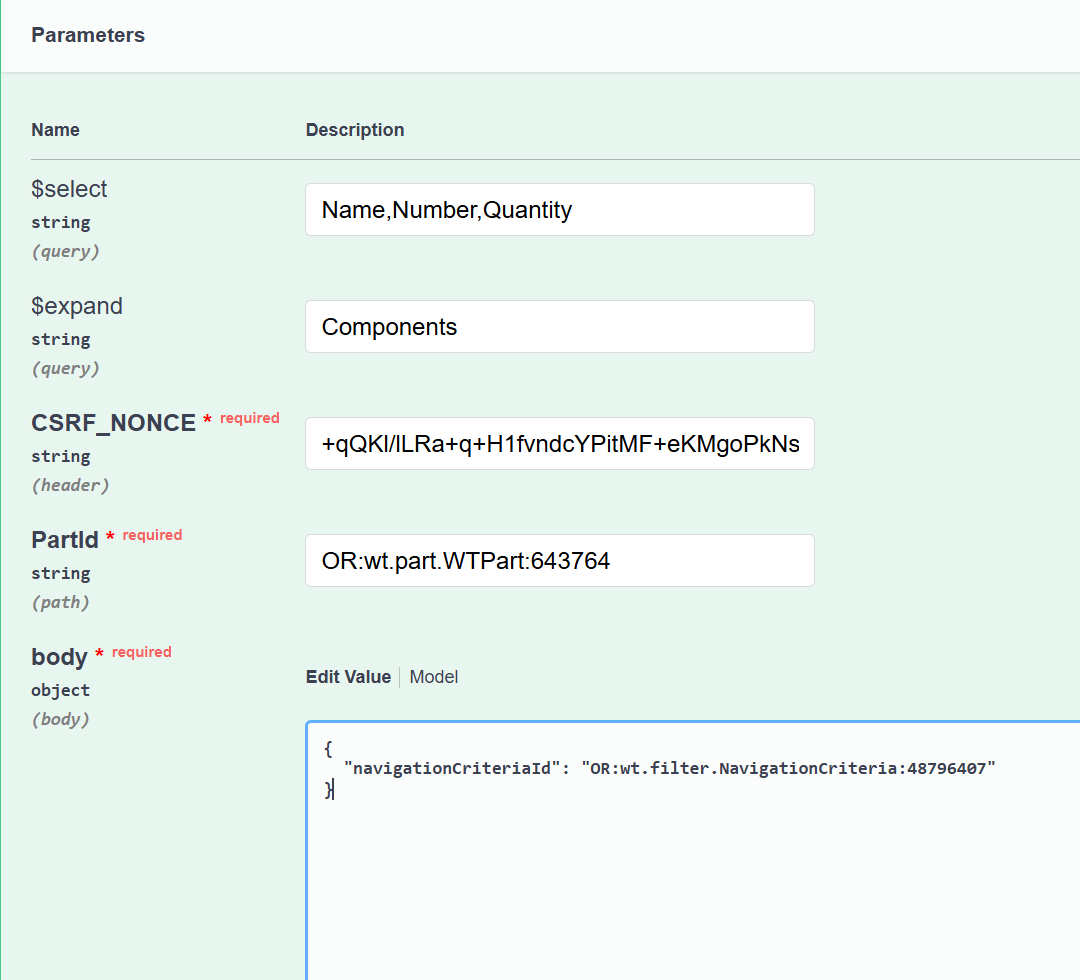Click inside the $select query input field
Screen dimensions: 1080x980
[559, 209]
